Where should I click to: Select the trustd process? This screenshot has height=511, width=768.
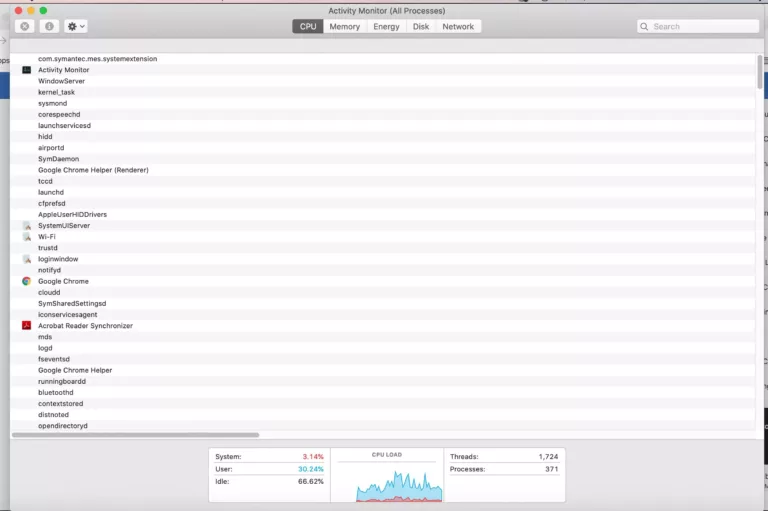pos(48,248)
